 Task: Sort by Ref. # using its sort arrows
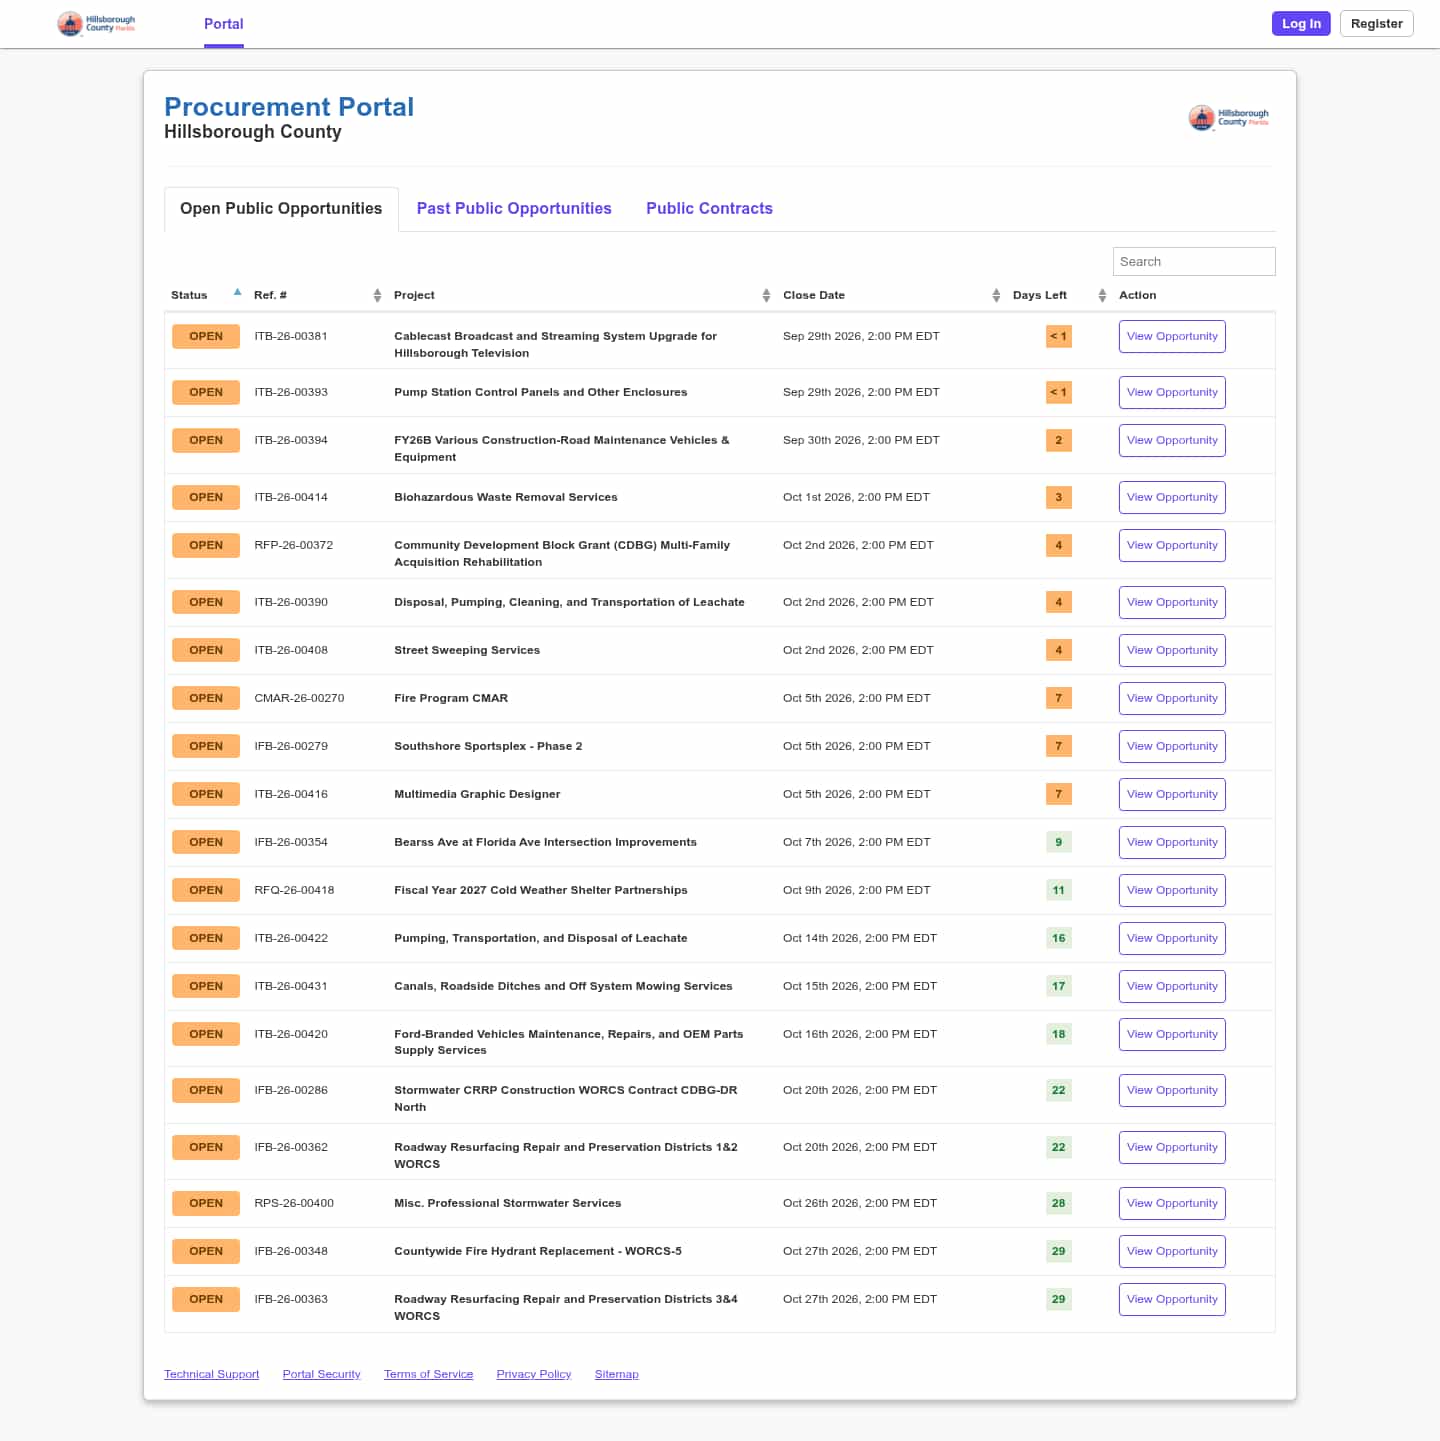click(377, 295)
